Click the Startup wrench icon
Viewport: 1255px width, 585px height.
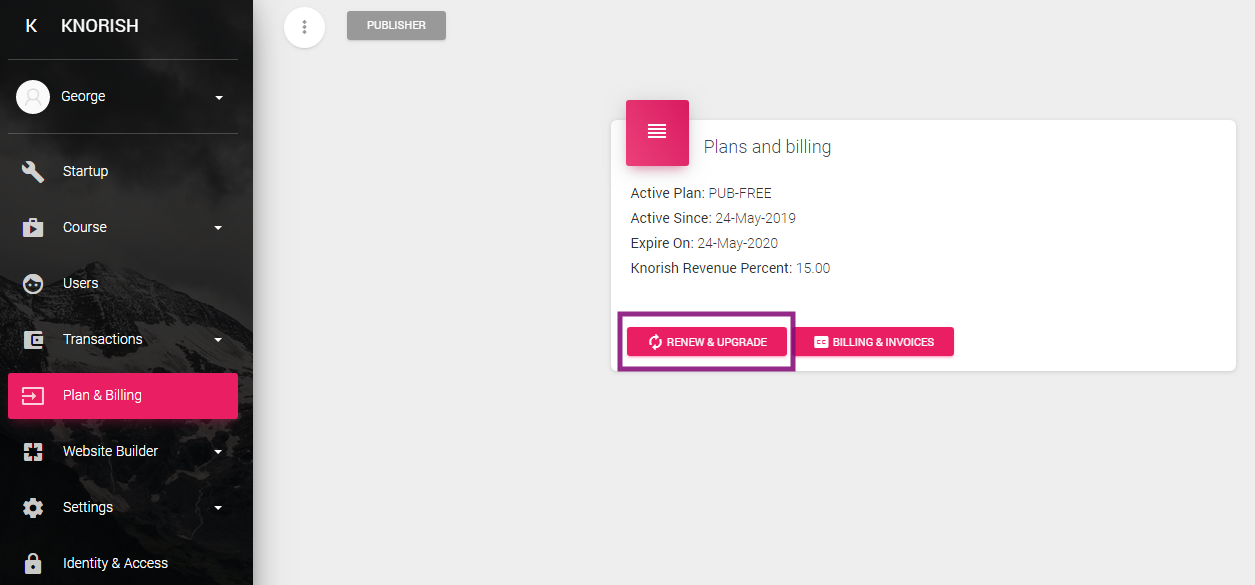(33, 172)
